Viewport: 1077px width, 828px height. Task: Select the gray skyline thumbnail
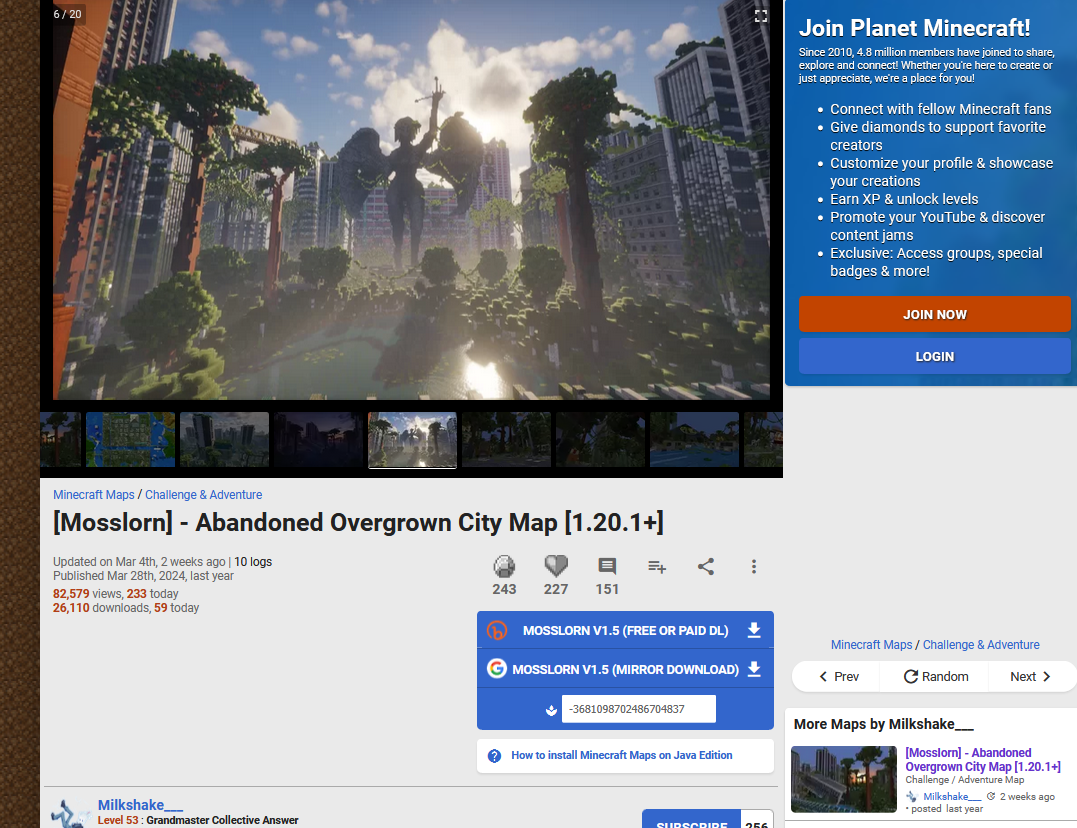[x=225, y=440]
